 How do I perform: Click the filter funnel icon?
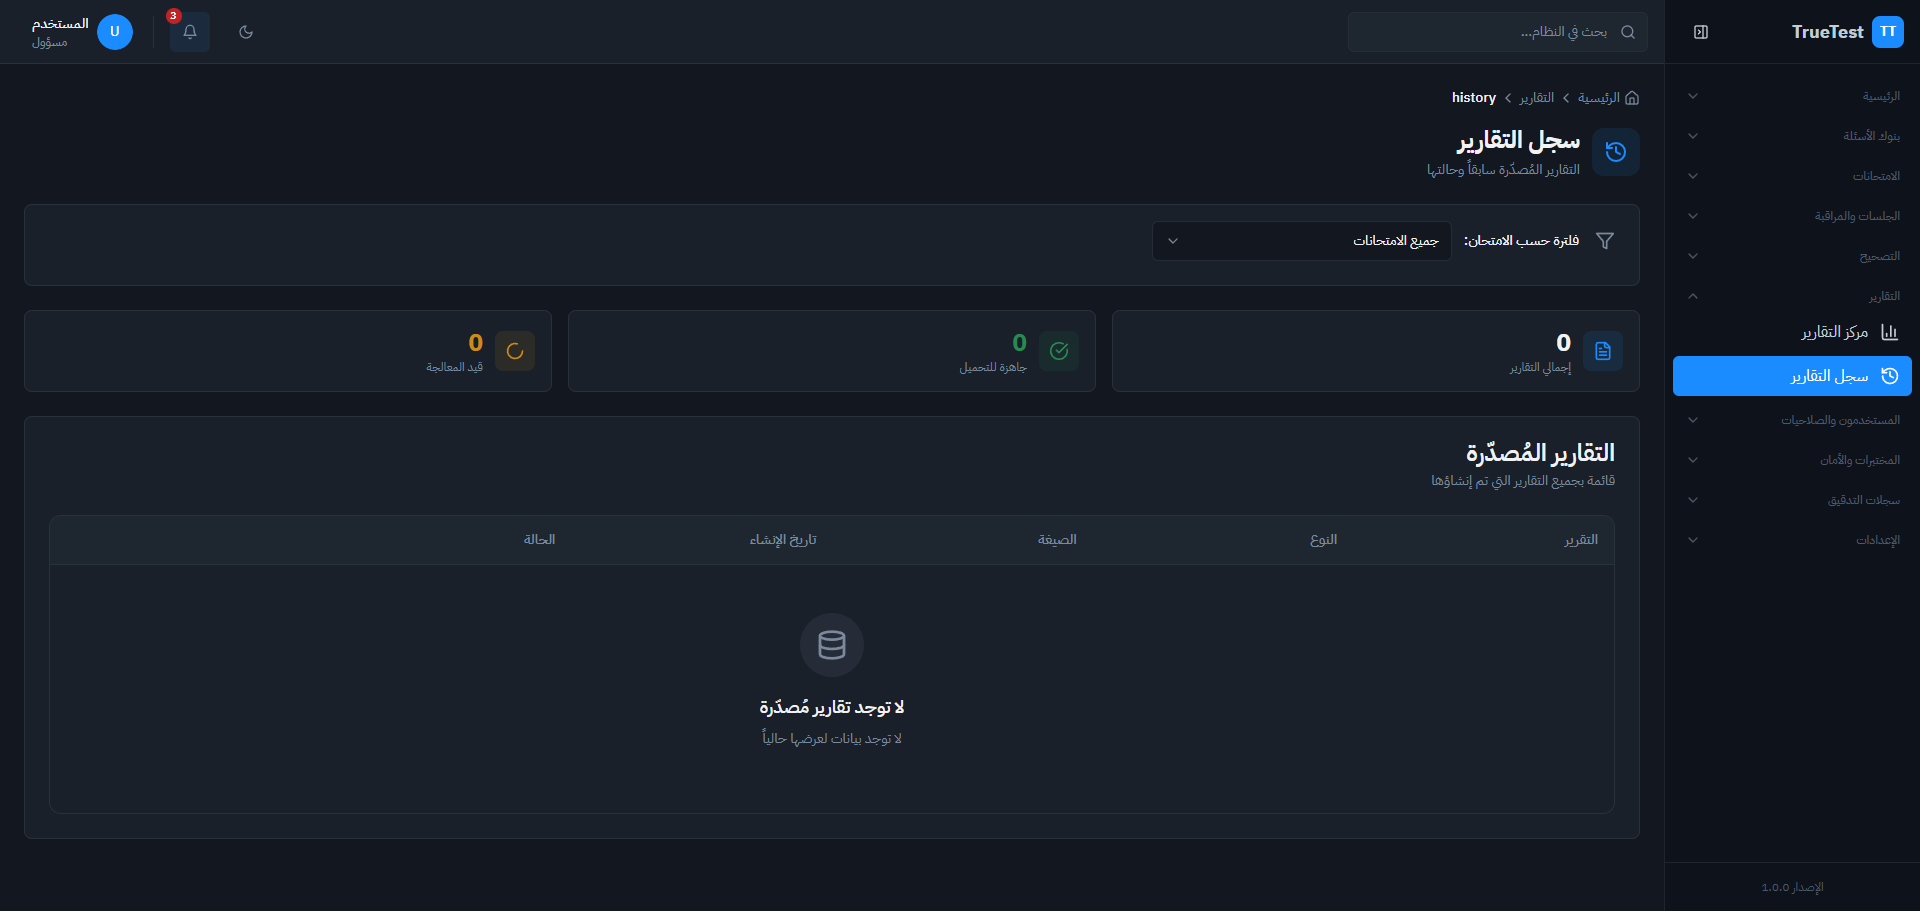pyautogui.click(x=1605, y=241)
